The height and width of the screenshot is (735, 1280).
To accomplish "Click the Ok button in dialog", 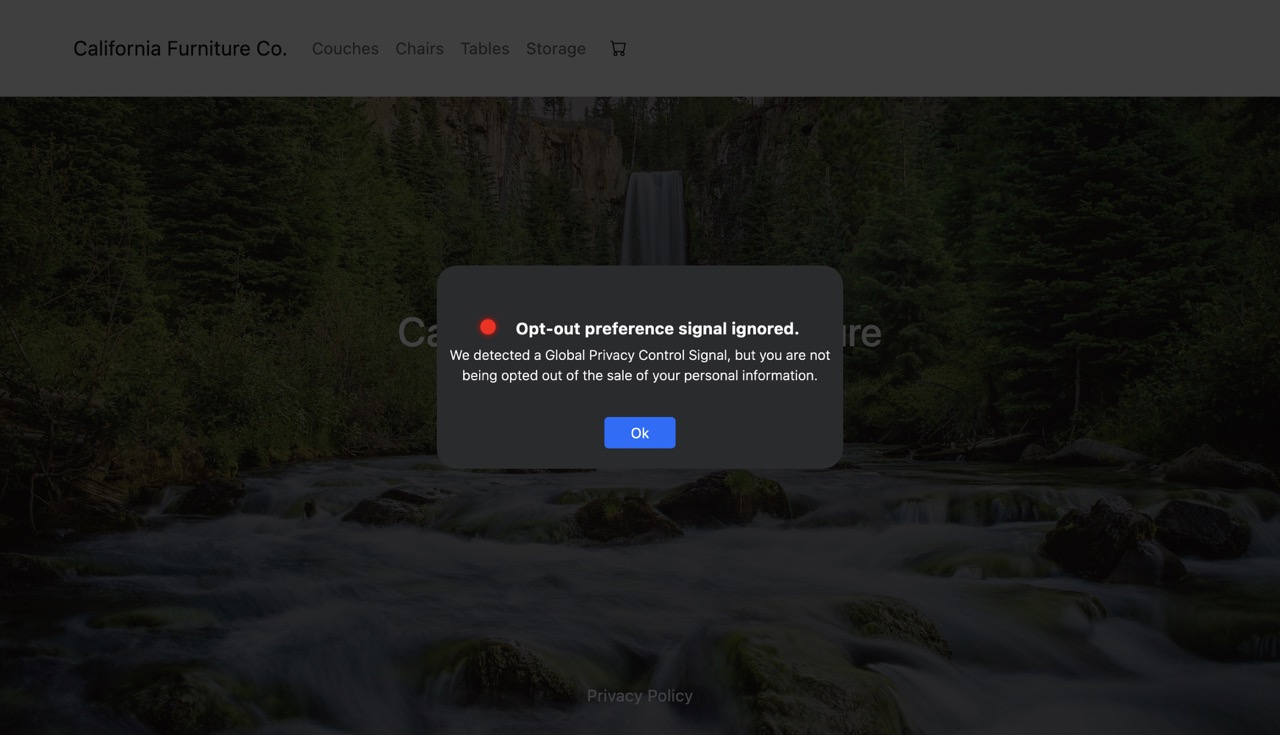I will click(x=640, y=433).
